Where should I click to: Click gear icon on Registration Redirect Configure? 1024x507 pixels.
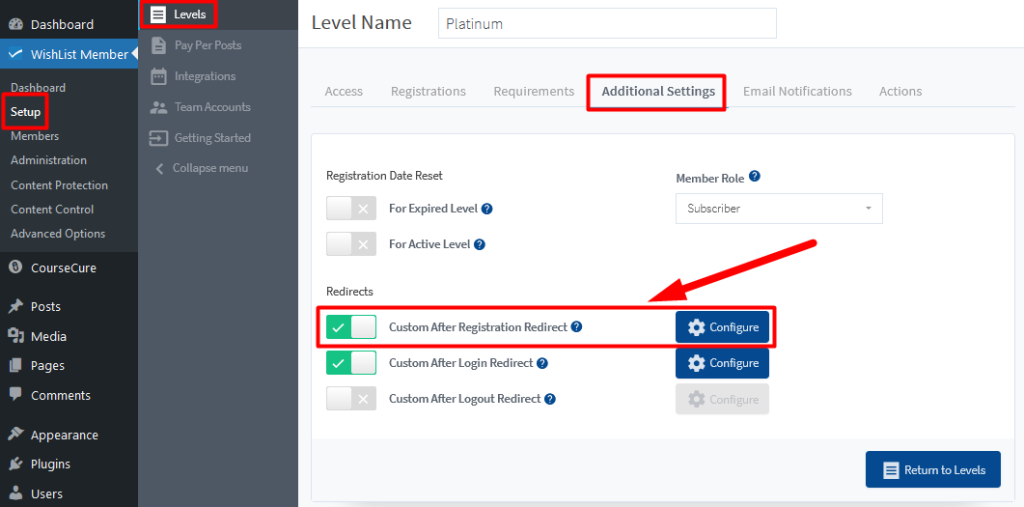point(696,327)
